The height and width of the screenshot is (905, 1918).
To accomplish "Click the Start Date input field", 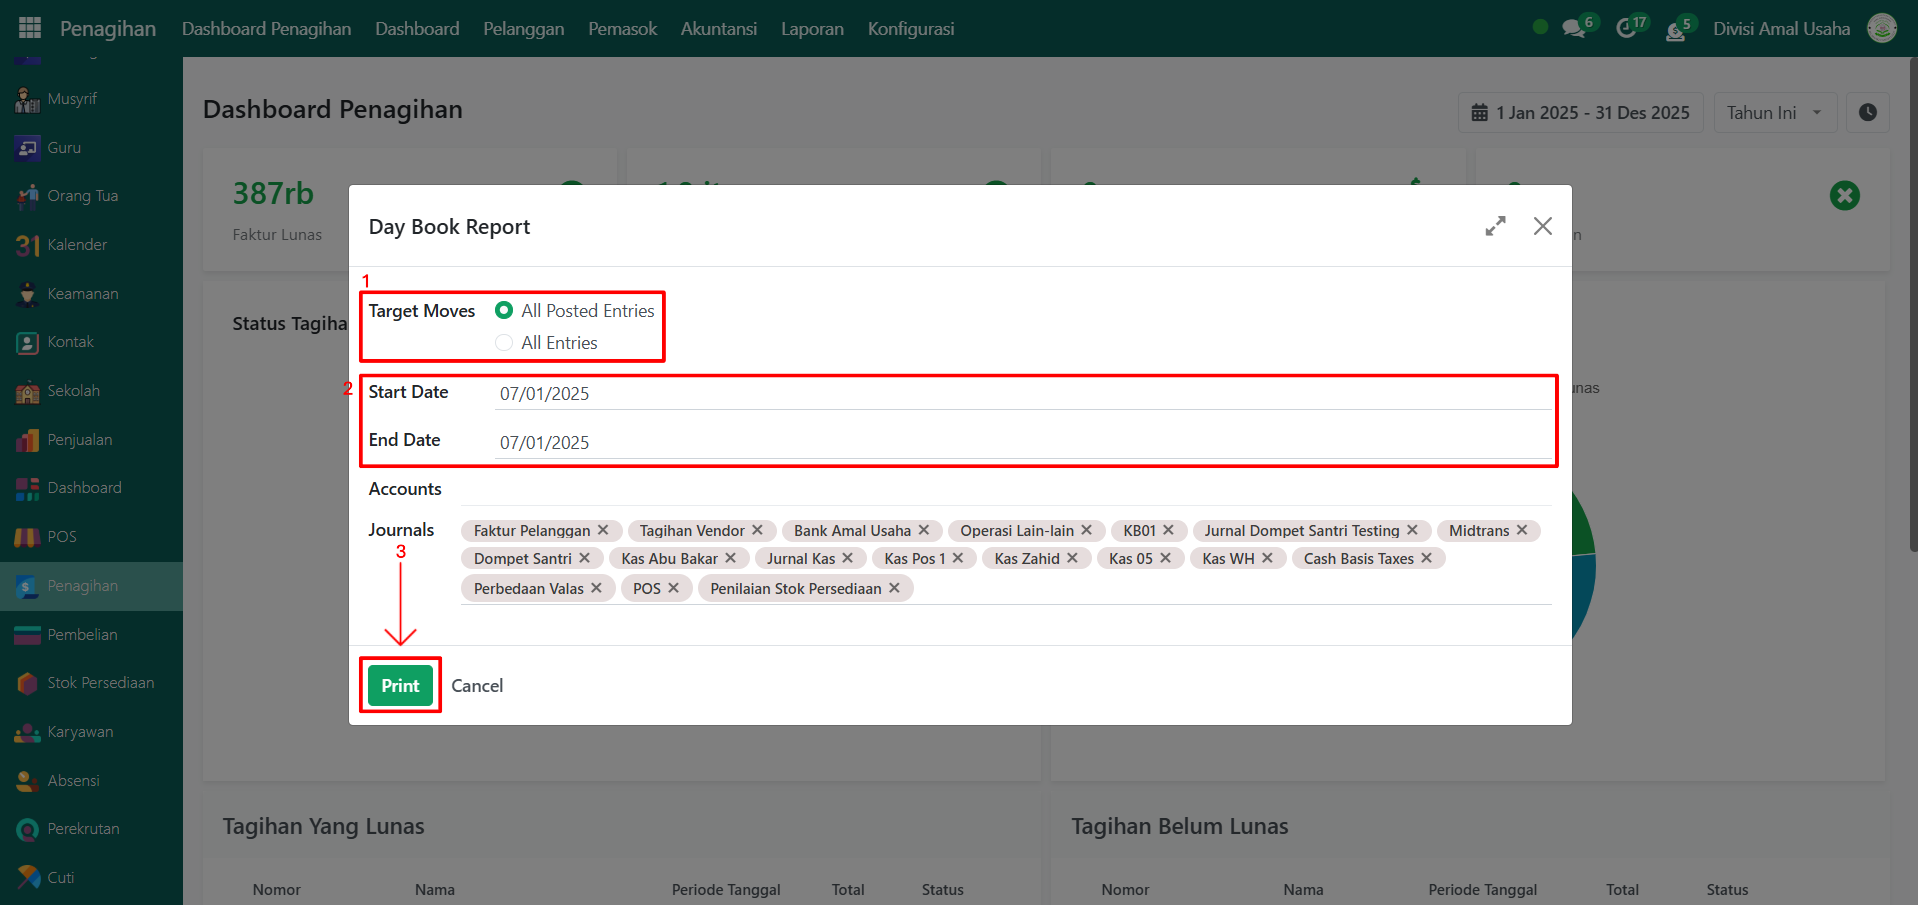I will coord(1020,394).
